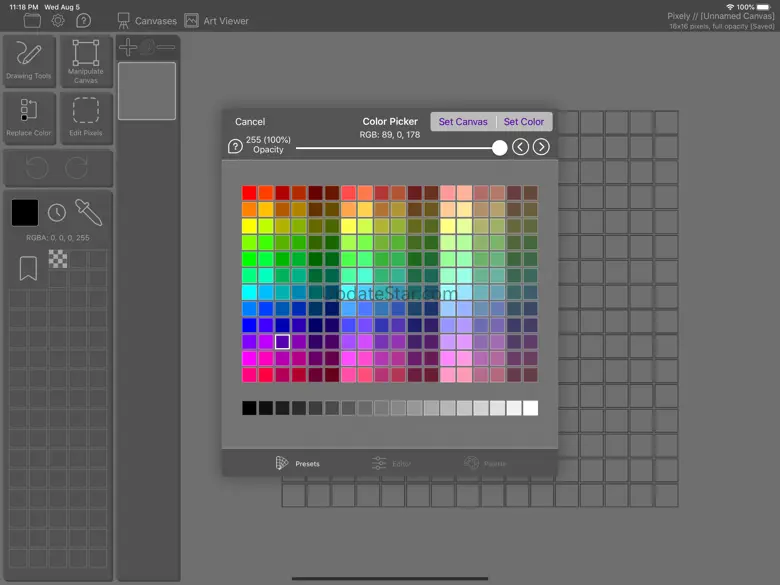Screen dimensions: 780x585
Task: Open the settings gear icon
Action: (x=58, y=20)
